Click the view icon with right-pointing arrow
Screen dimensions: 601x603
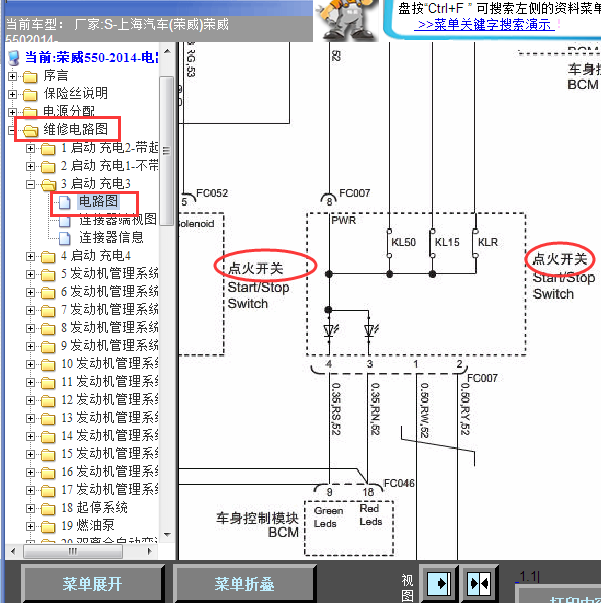pos(439,584)
